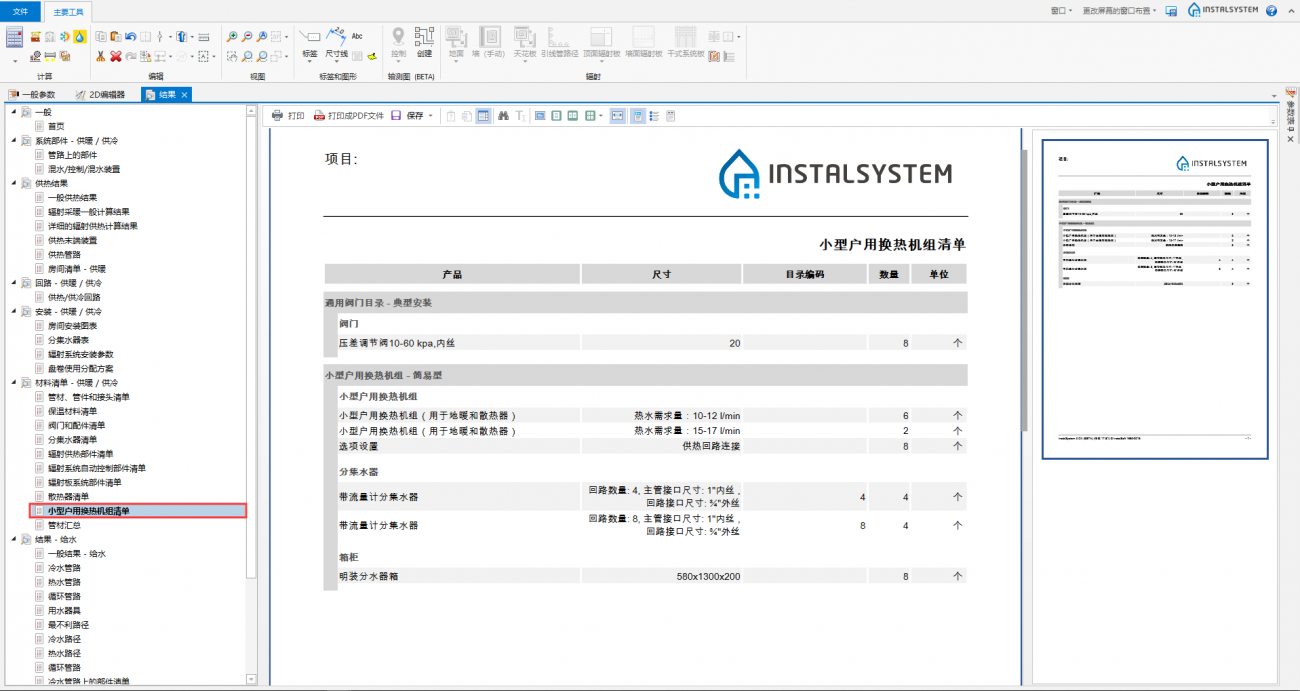Screen dimensions: 1300x691
Task: Click the page preview thumbnail
Action: click(1154, 299)
